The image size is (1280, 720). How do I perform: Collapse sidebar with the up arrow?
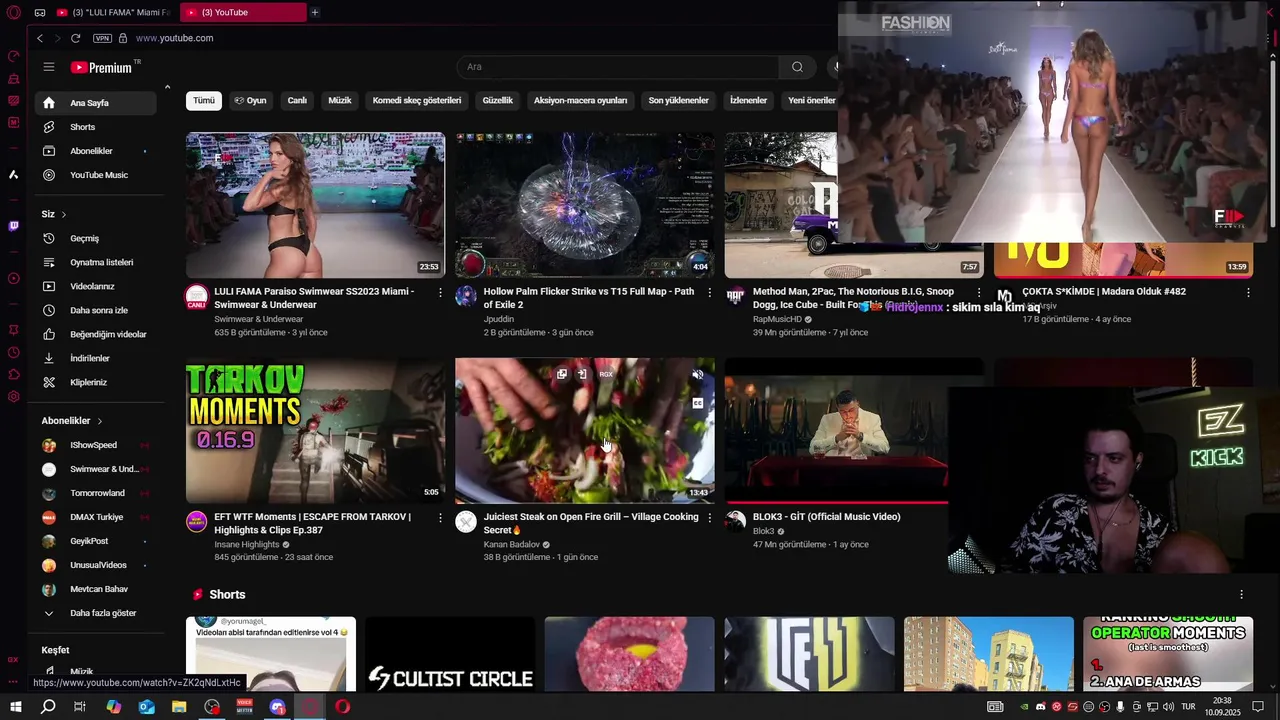pos(167,88)
